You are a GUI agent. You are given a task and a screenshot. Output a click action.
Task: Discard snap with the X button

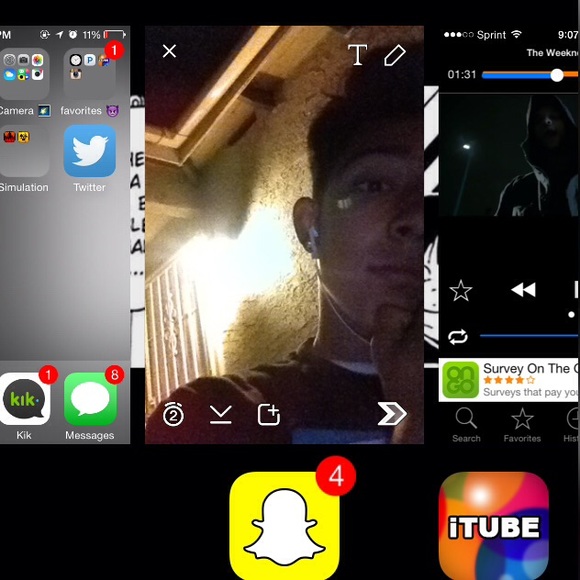169,51
